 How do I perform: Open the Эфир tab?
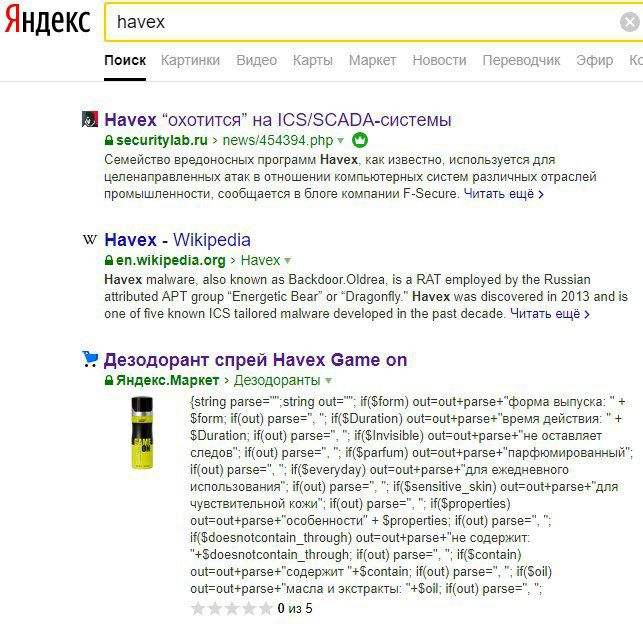[x=595, y=60]
